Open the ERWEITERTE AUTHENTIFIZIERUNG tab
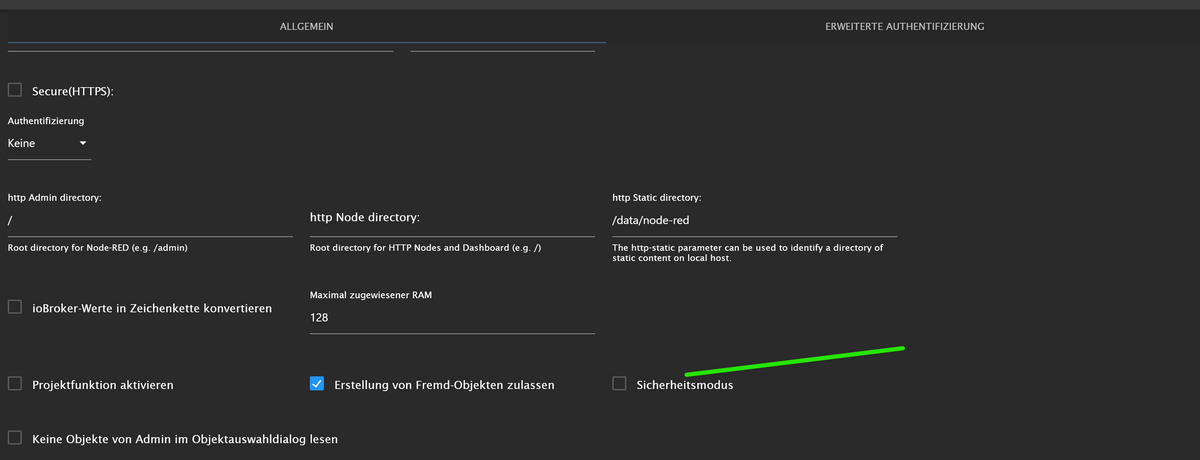The height and width of the screenshot is (460, 1200). click(x=904, y=27)
